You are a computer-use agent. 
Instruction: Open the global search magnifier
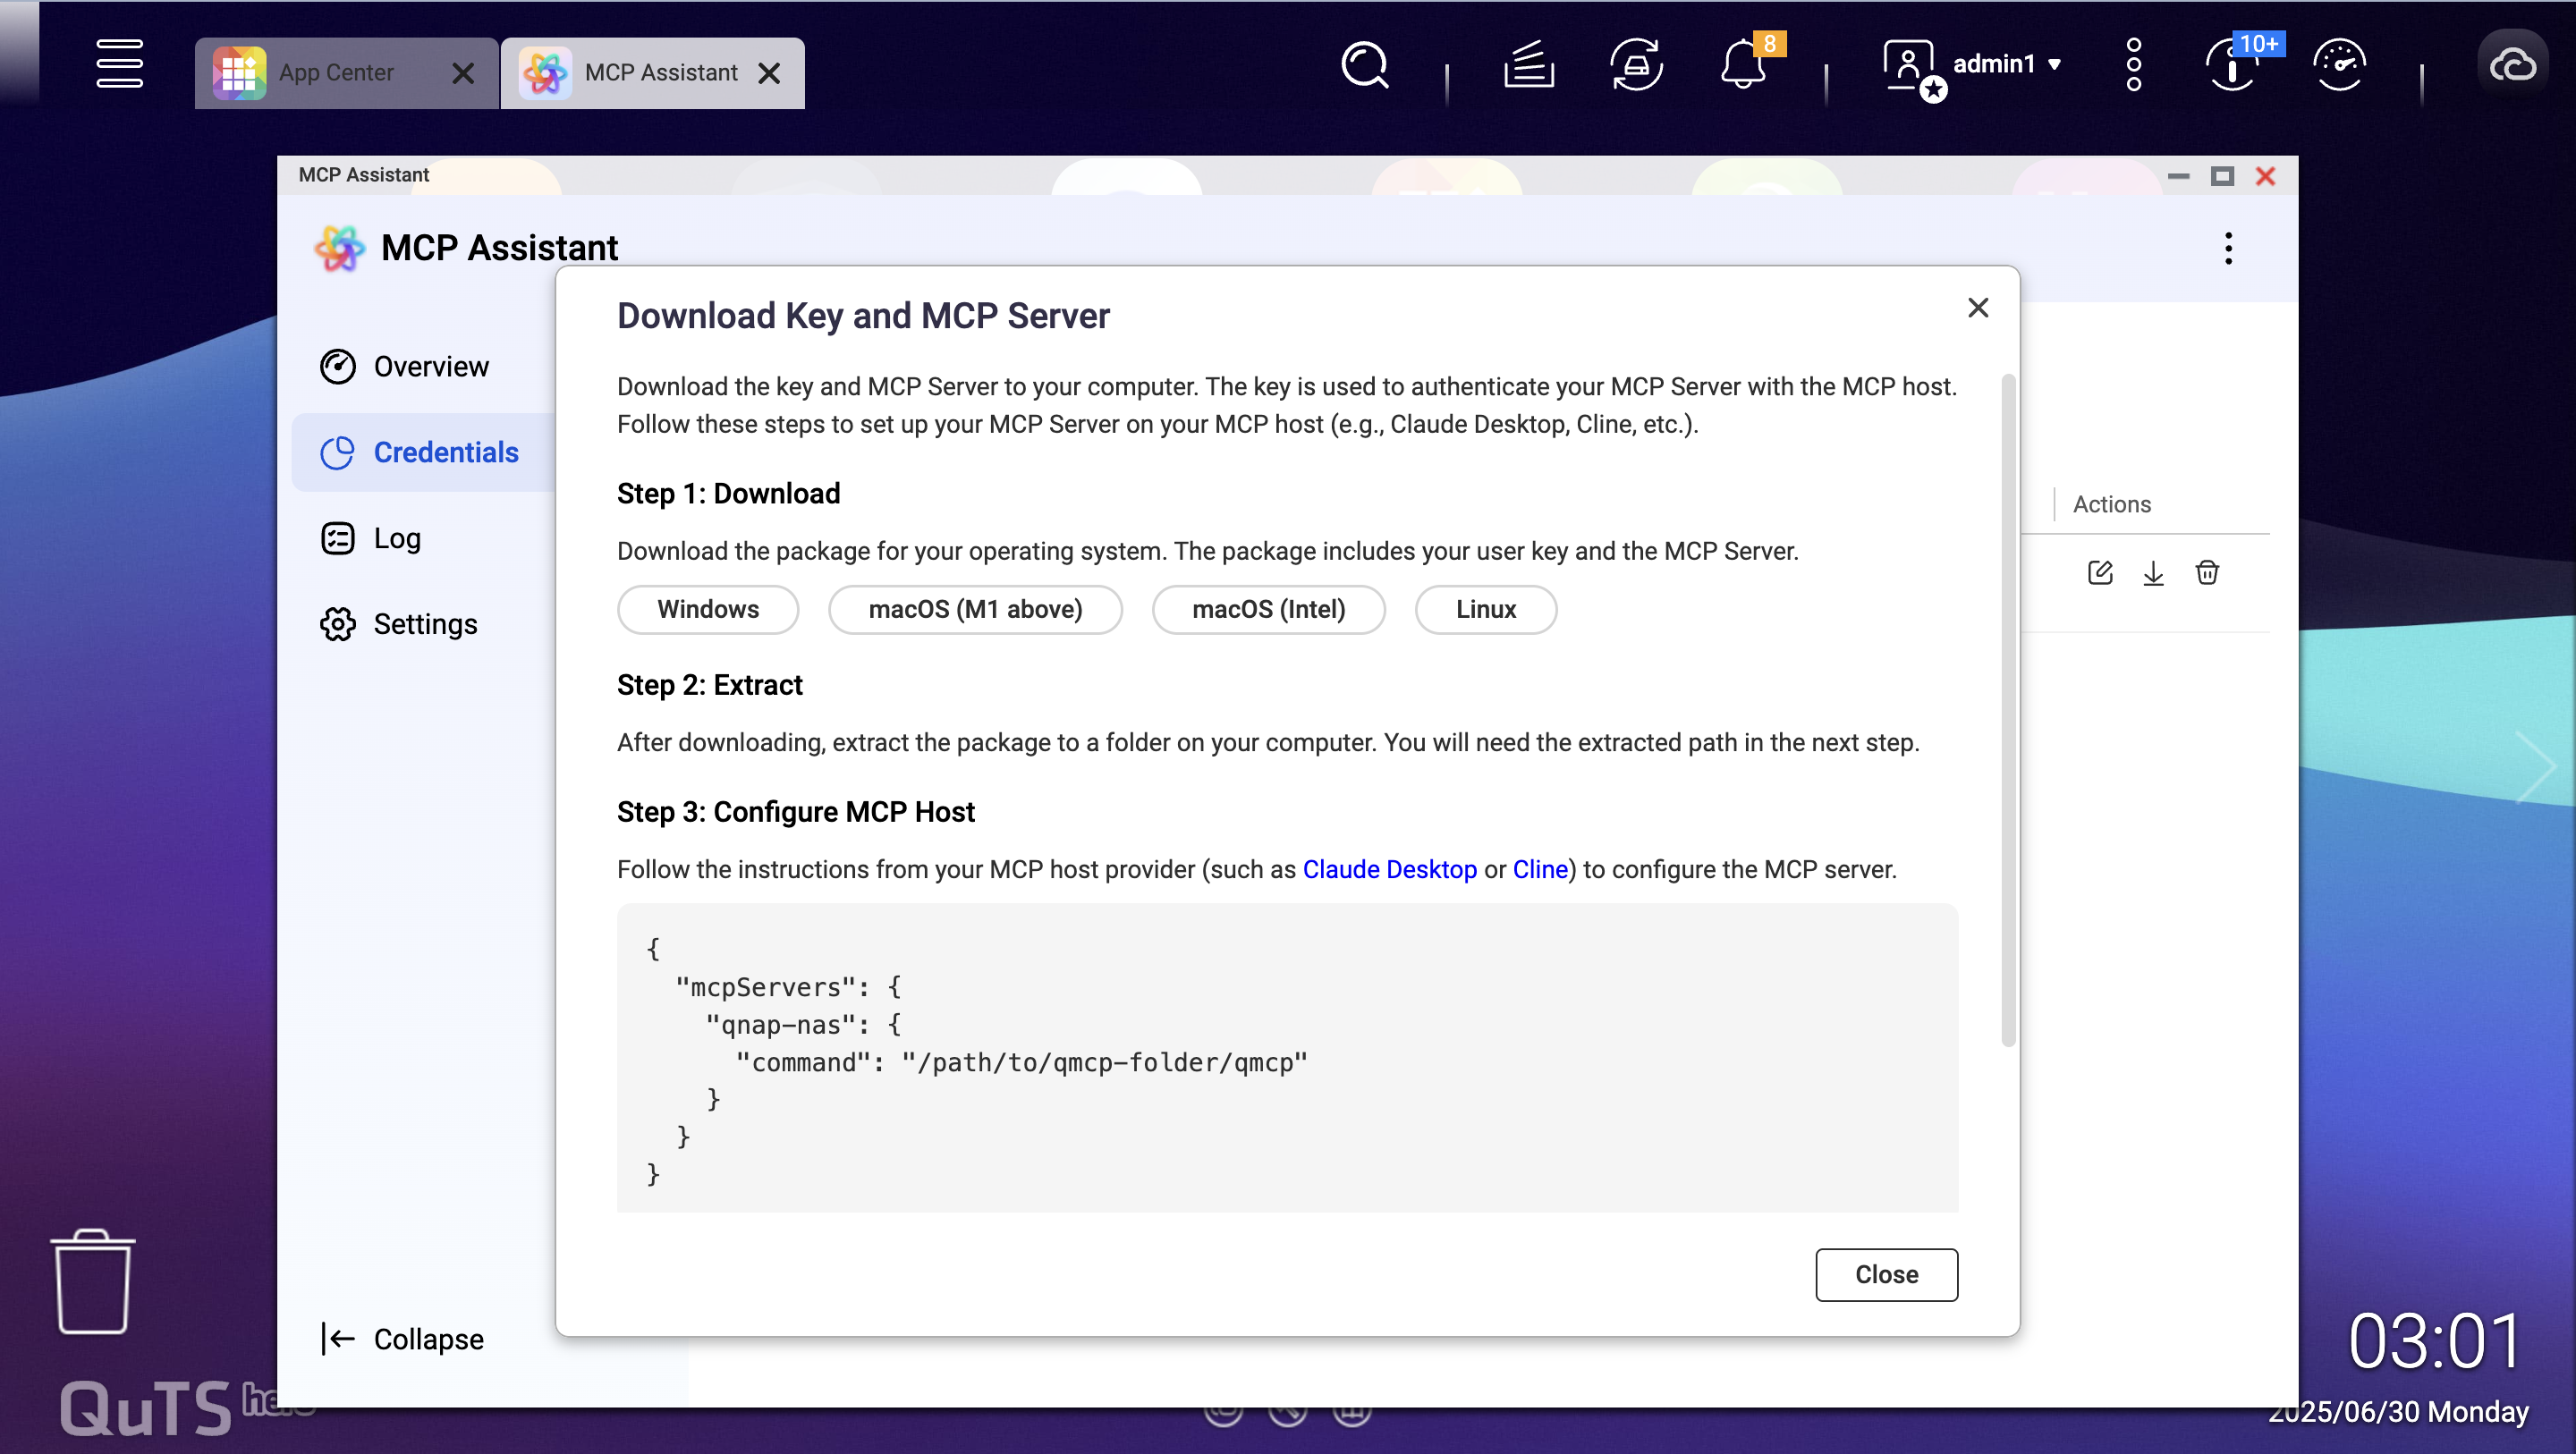point(1364,64)
